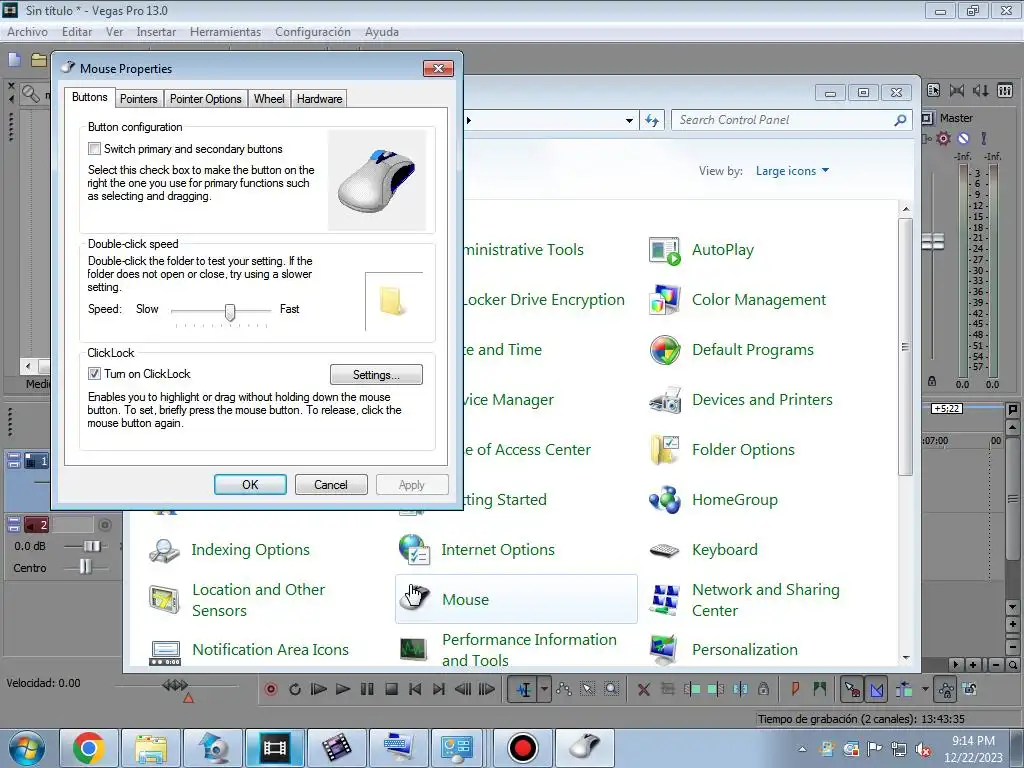This screenshot has height=768, width=1024.
Task: Open the Wheel tab
Action: [269, 99]
